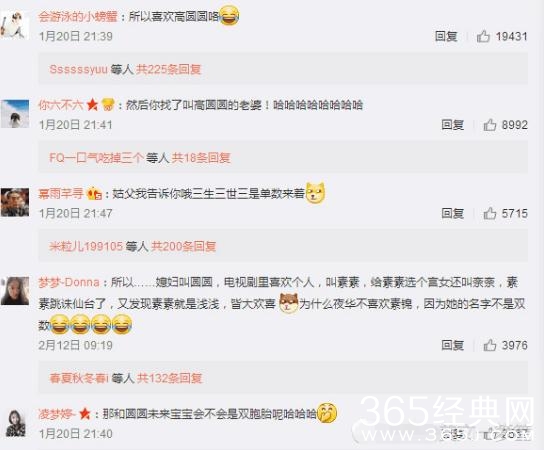This screenshot has height=450, width=545.
Task: Open avatar of 会游泳的小螃蟹
Action: 15,24
